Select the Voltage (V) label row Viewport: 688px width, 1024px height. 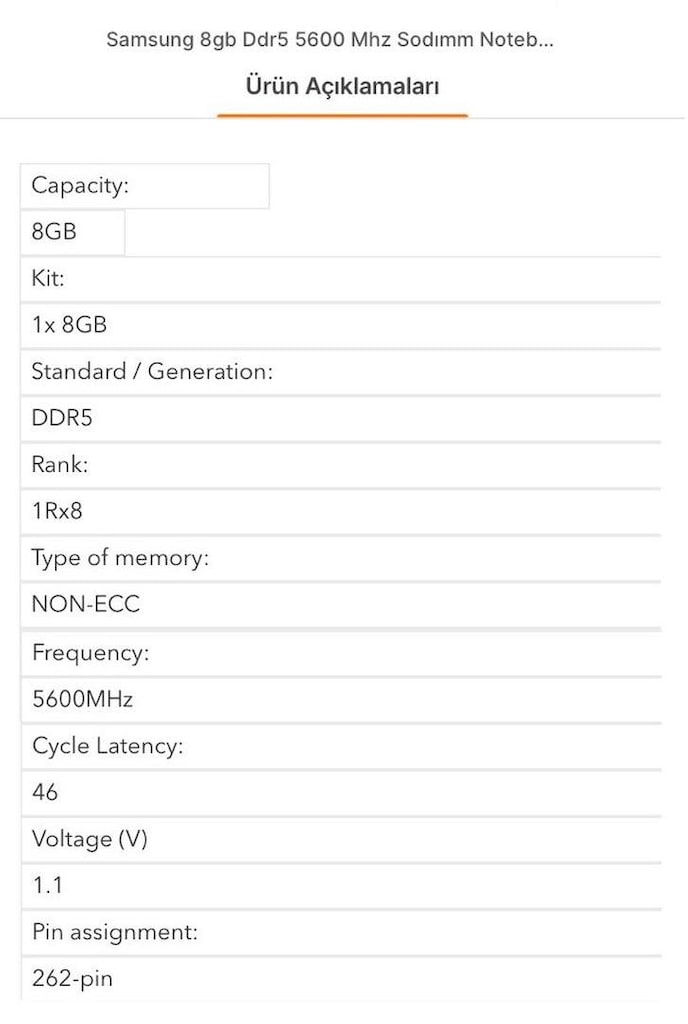(341, 839)
